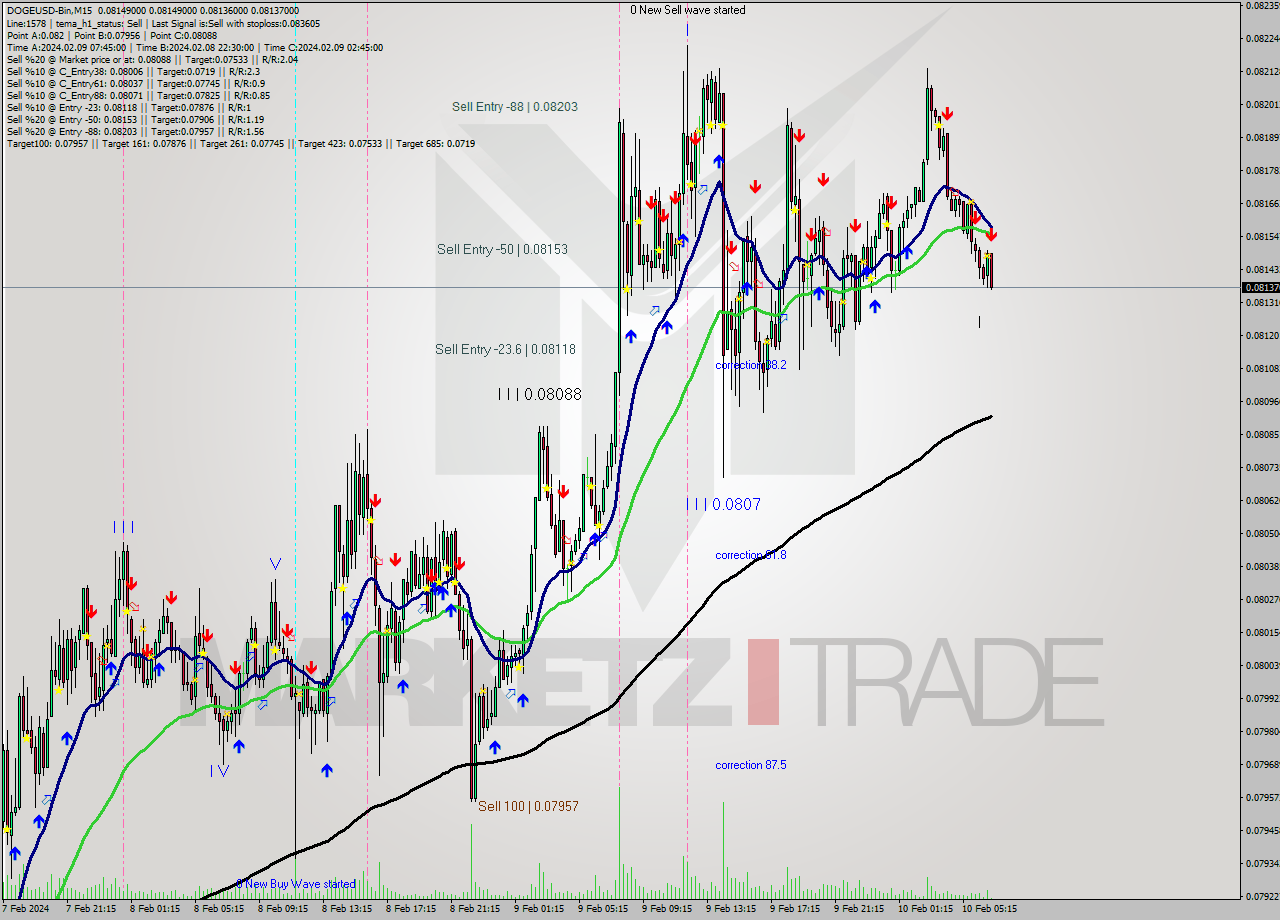This screenshot has height=920, width=1280.
Task: Click the 0.07968 price axis label
Action: (x=1261, y=764)
